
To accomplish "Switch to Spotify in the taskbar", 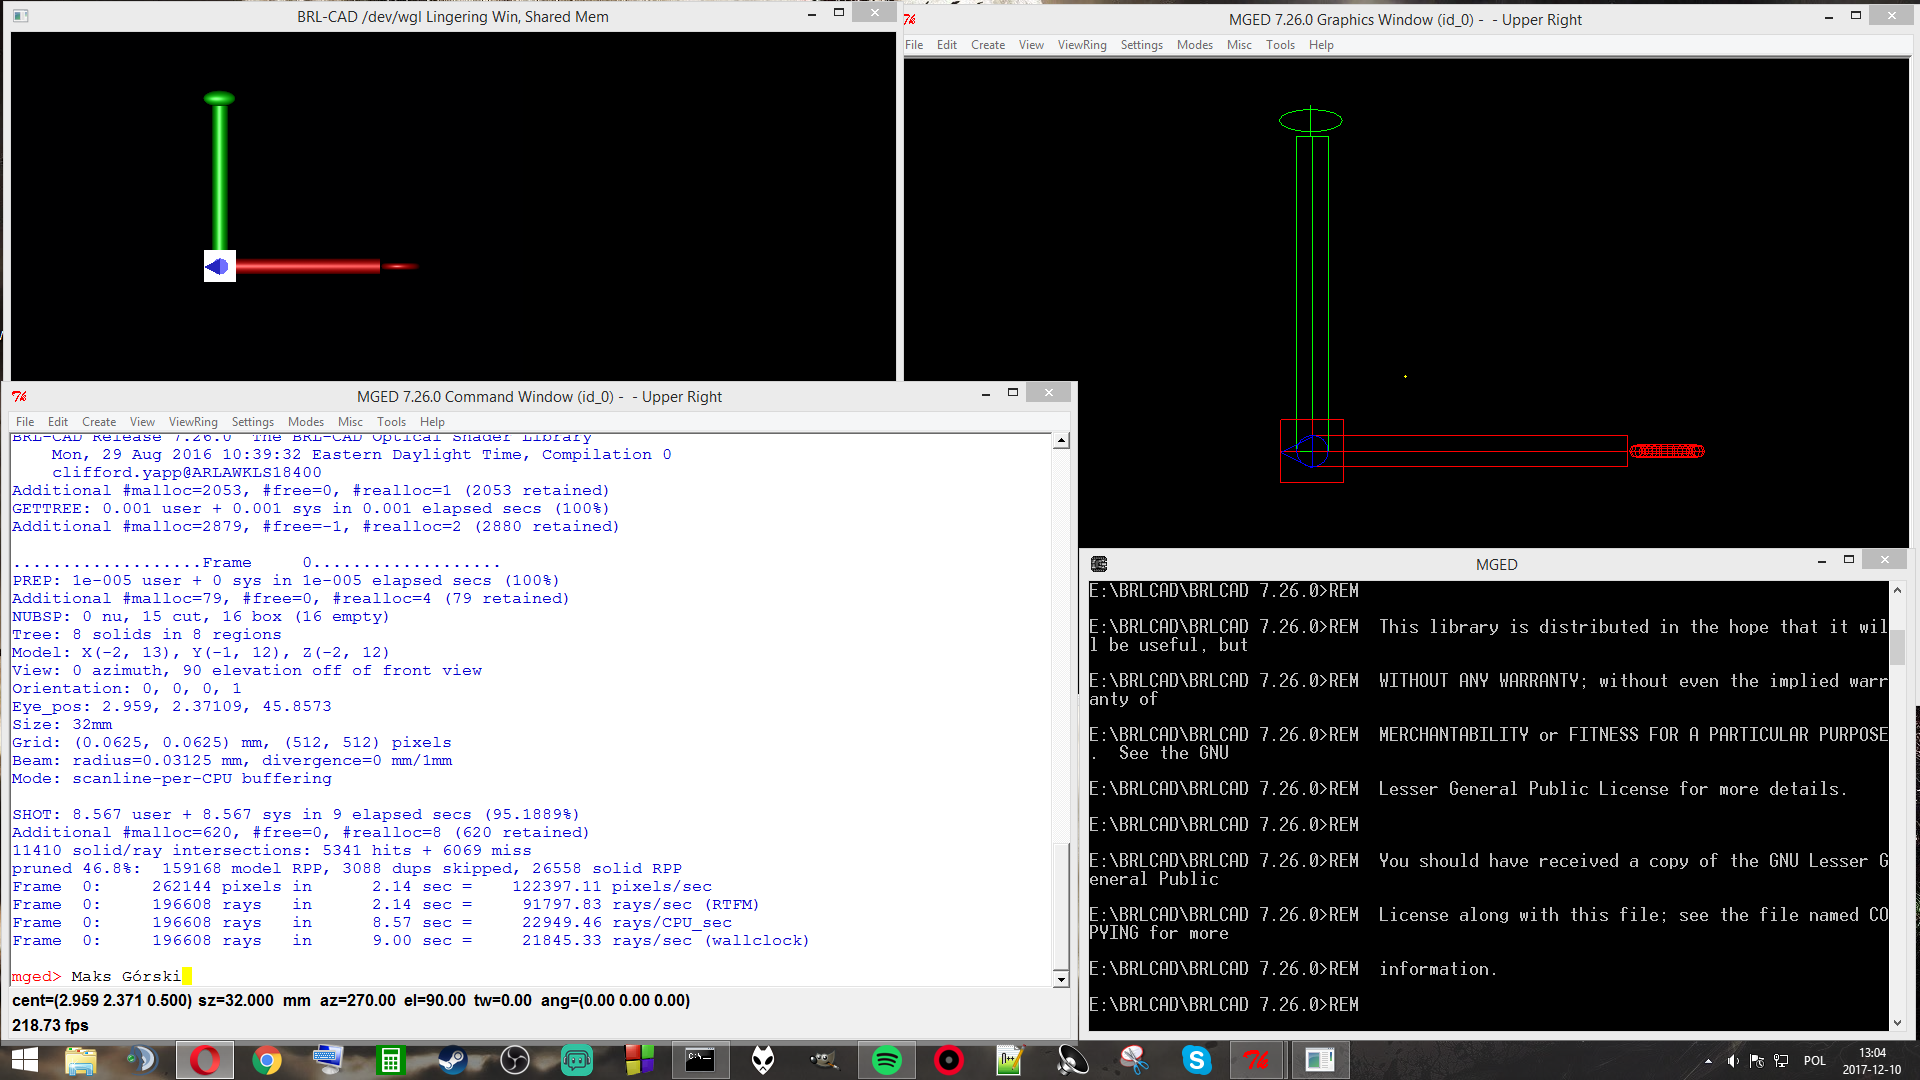I will (887, 1060).
